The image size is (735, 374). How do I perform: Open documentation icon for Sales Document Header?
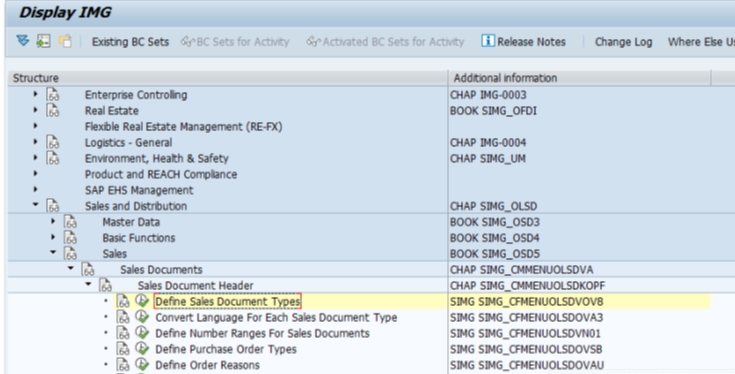(105, 285)
